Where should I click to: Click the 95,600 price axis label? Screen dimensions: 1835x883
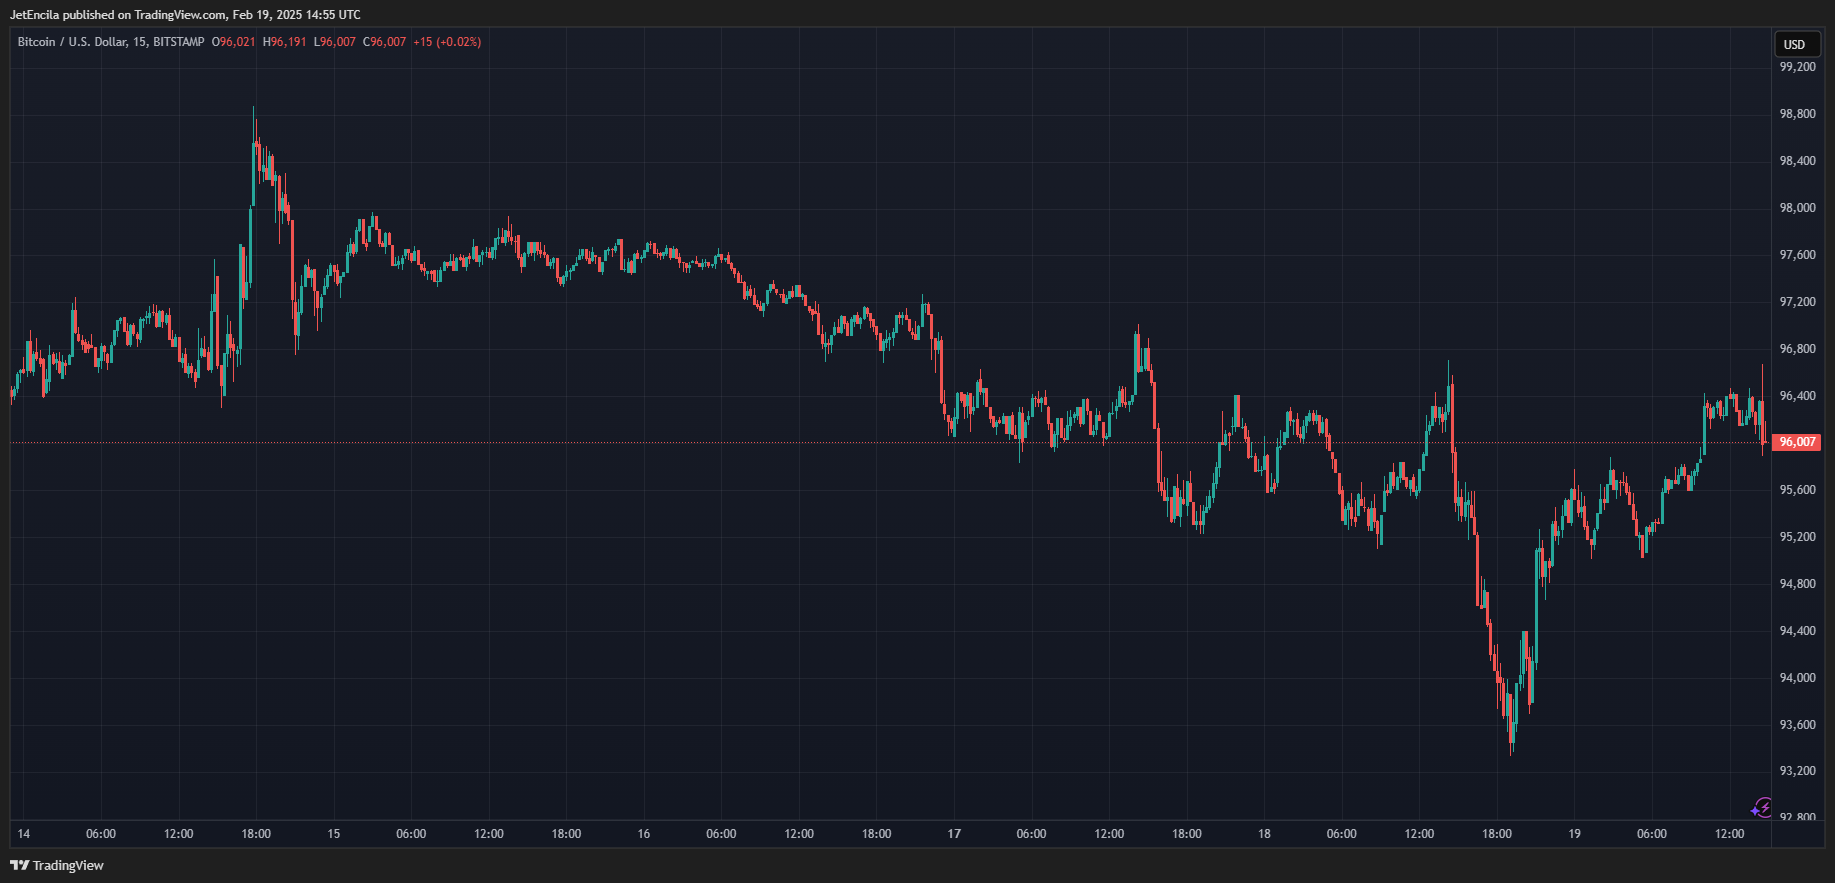point(1797,490)
